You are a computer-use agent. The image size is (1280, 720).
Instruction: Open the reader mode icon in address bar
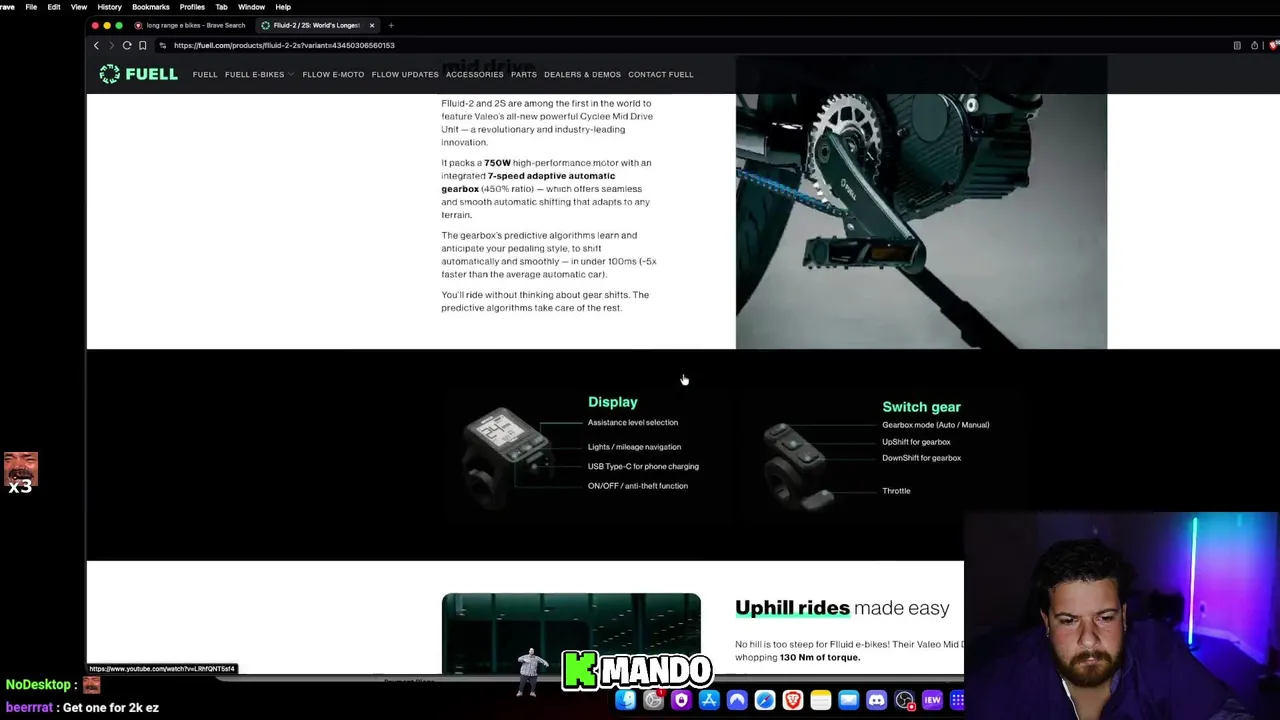tap(1237, 45)
